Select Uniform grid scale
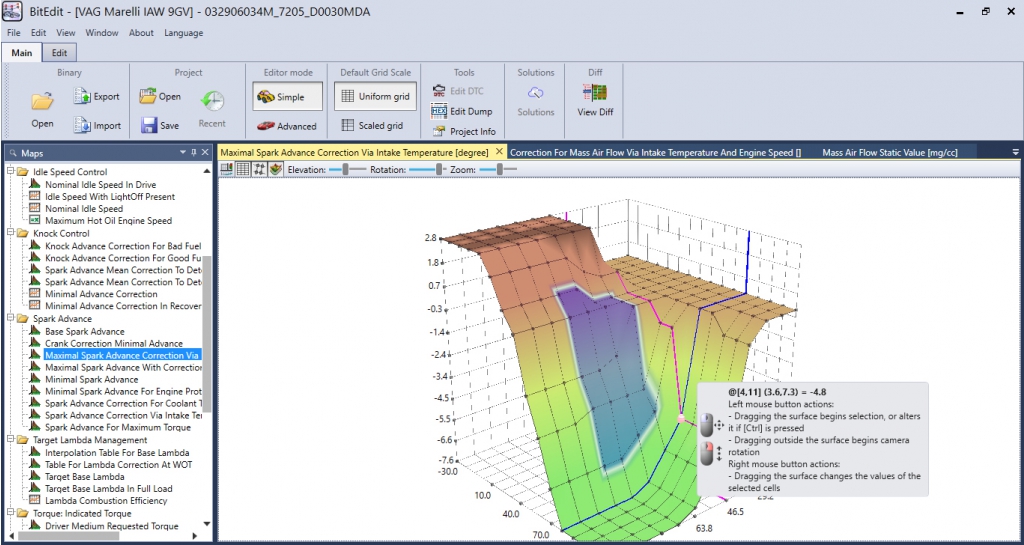This screenshot has width=1024, height=545. (x=376, y=97)
